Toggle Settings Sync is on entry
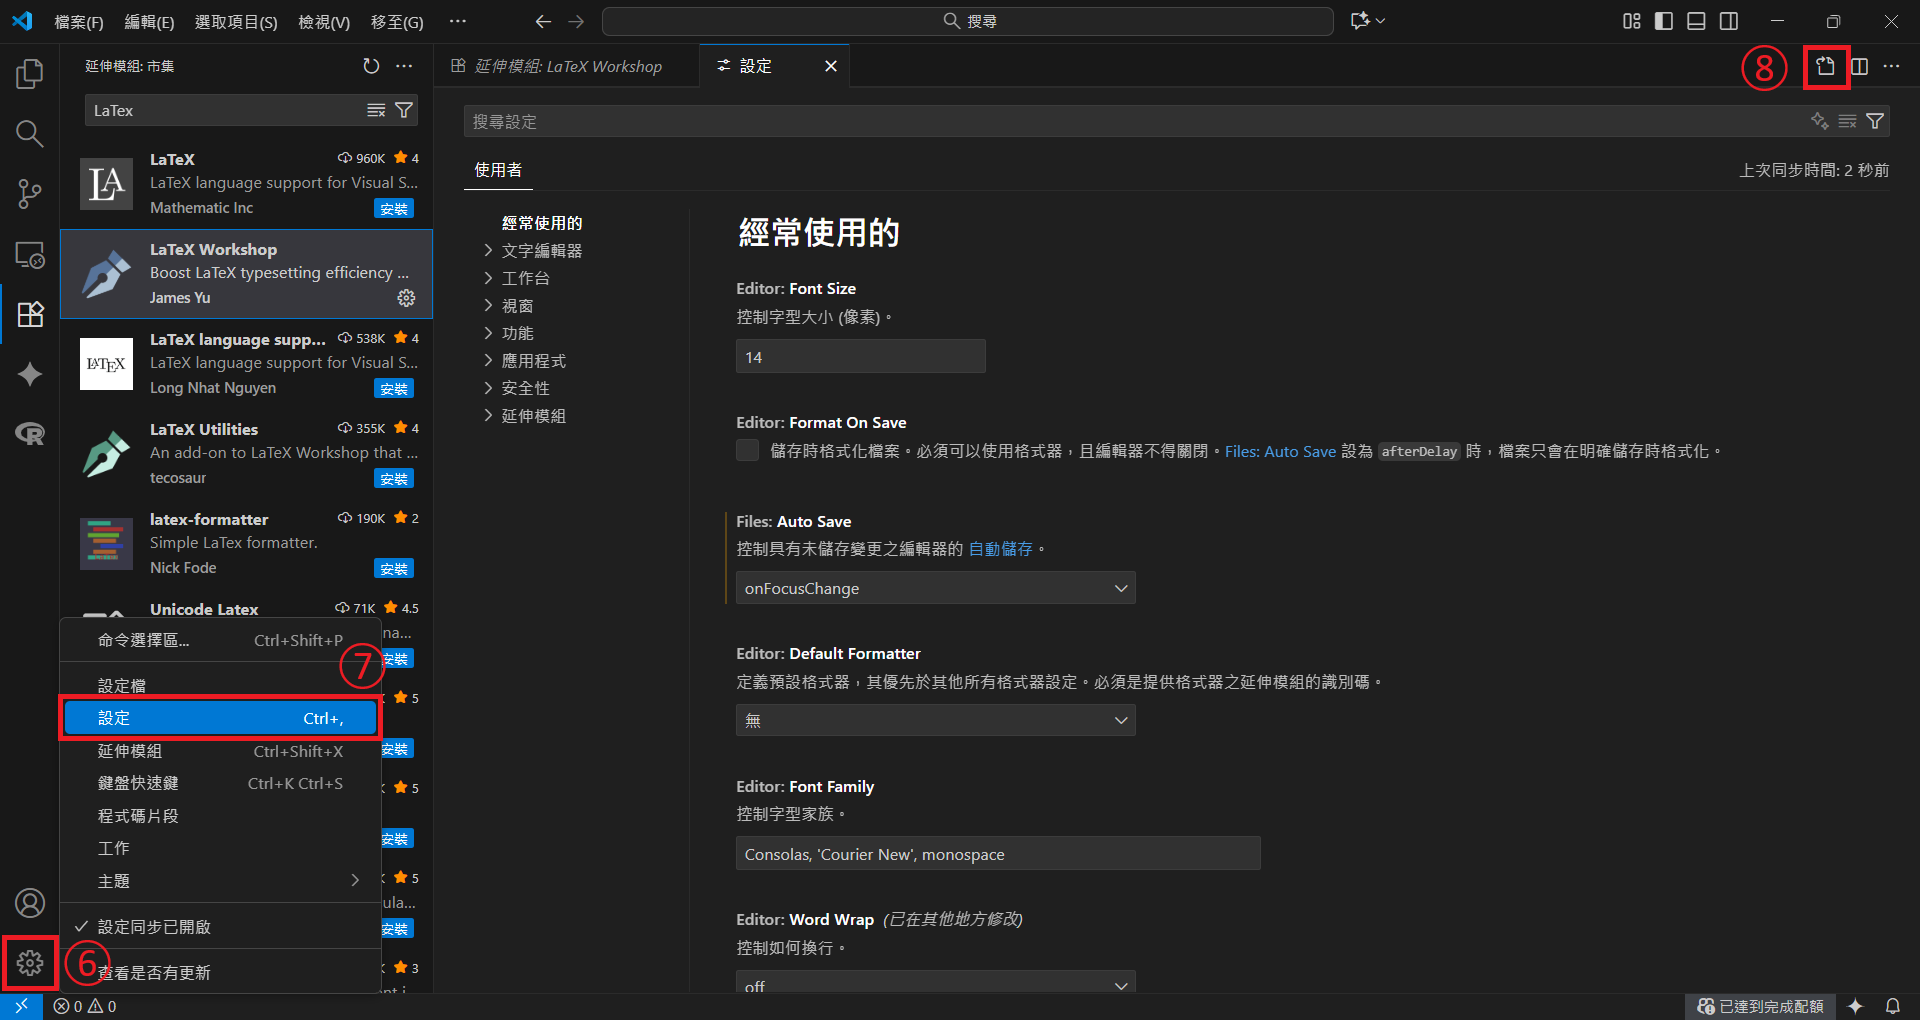Image resolution: width=1920 pixels, height=1020 pixels. point(220,927)
